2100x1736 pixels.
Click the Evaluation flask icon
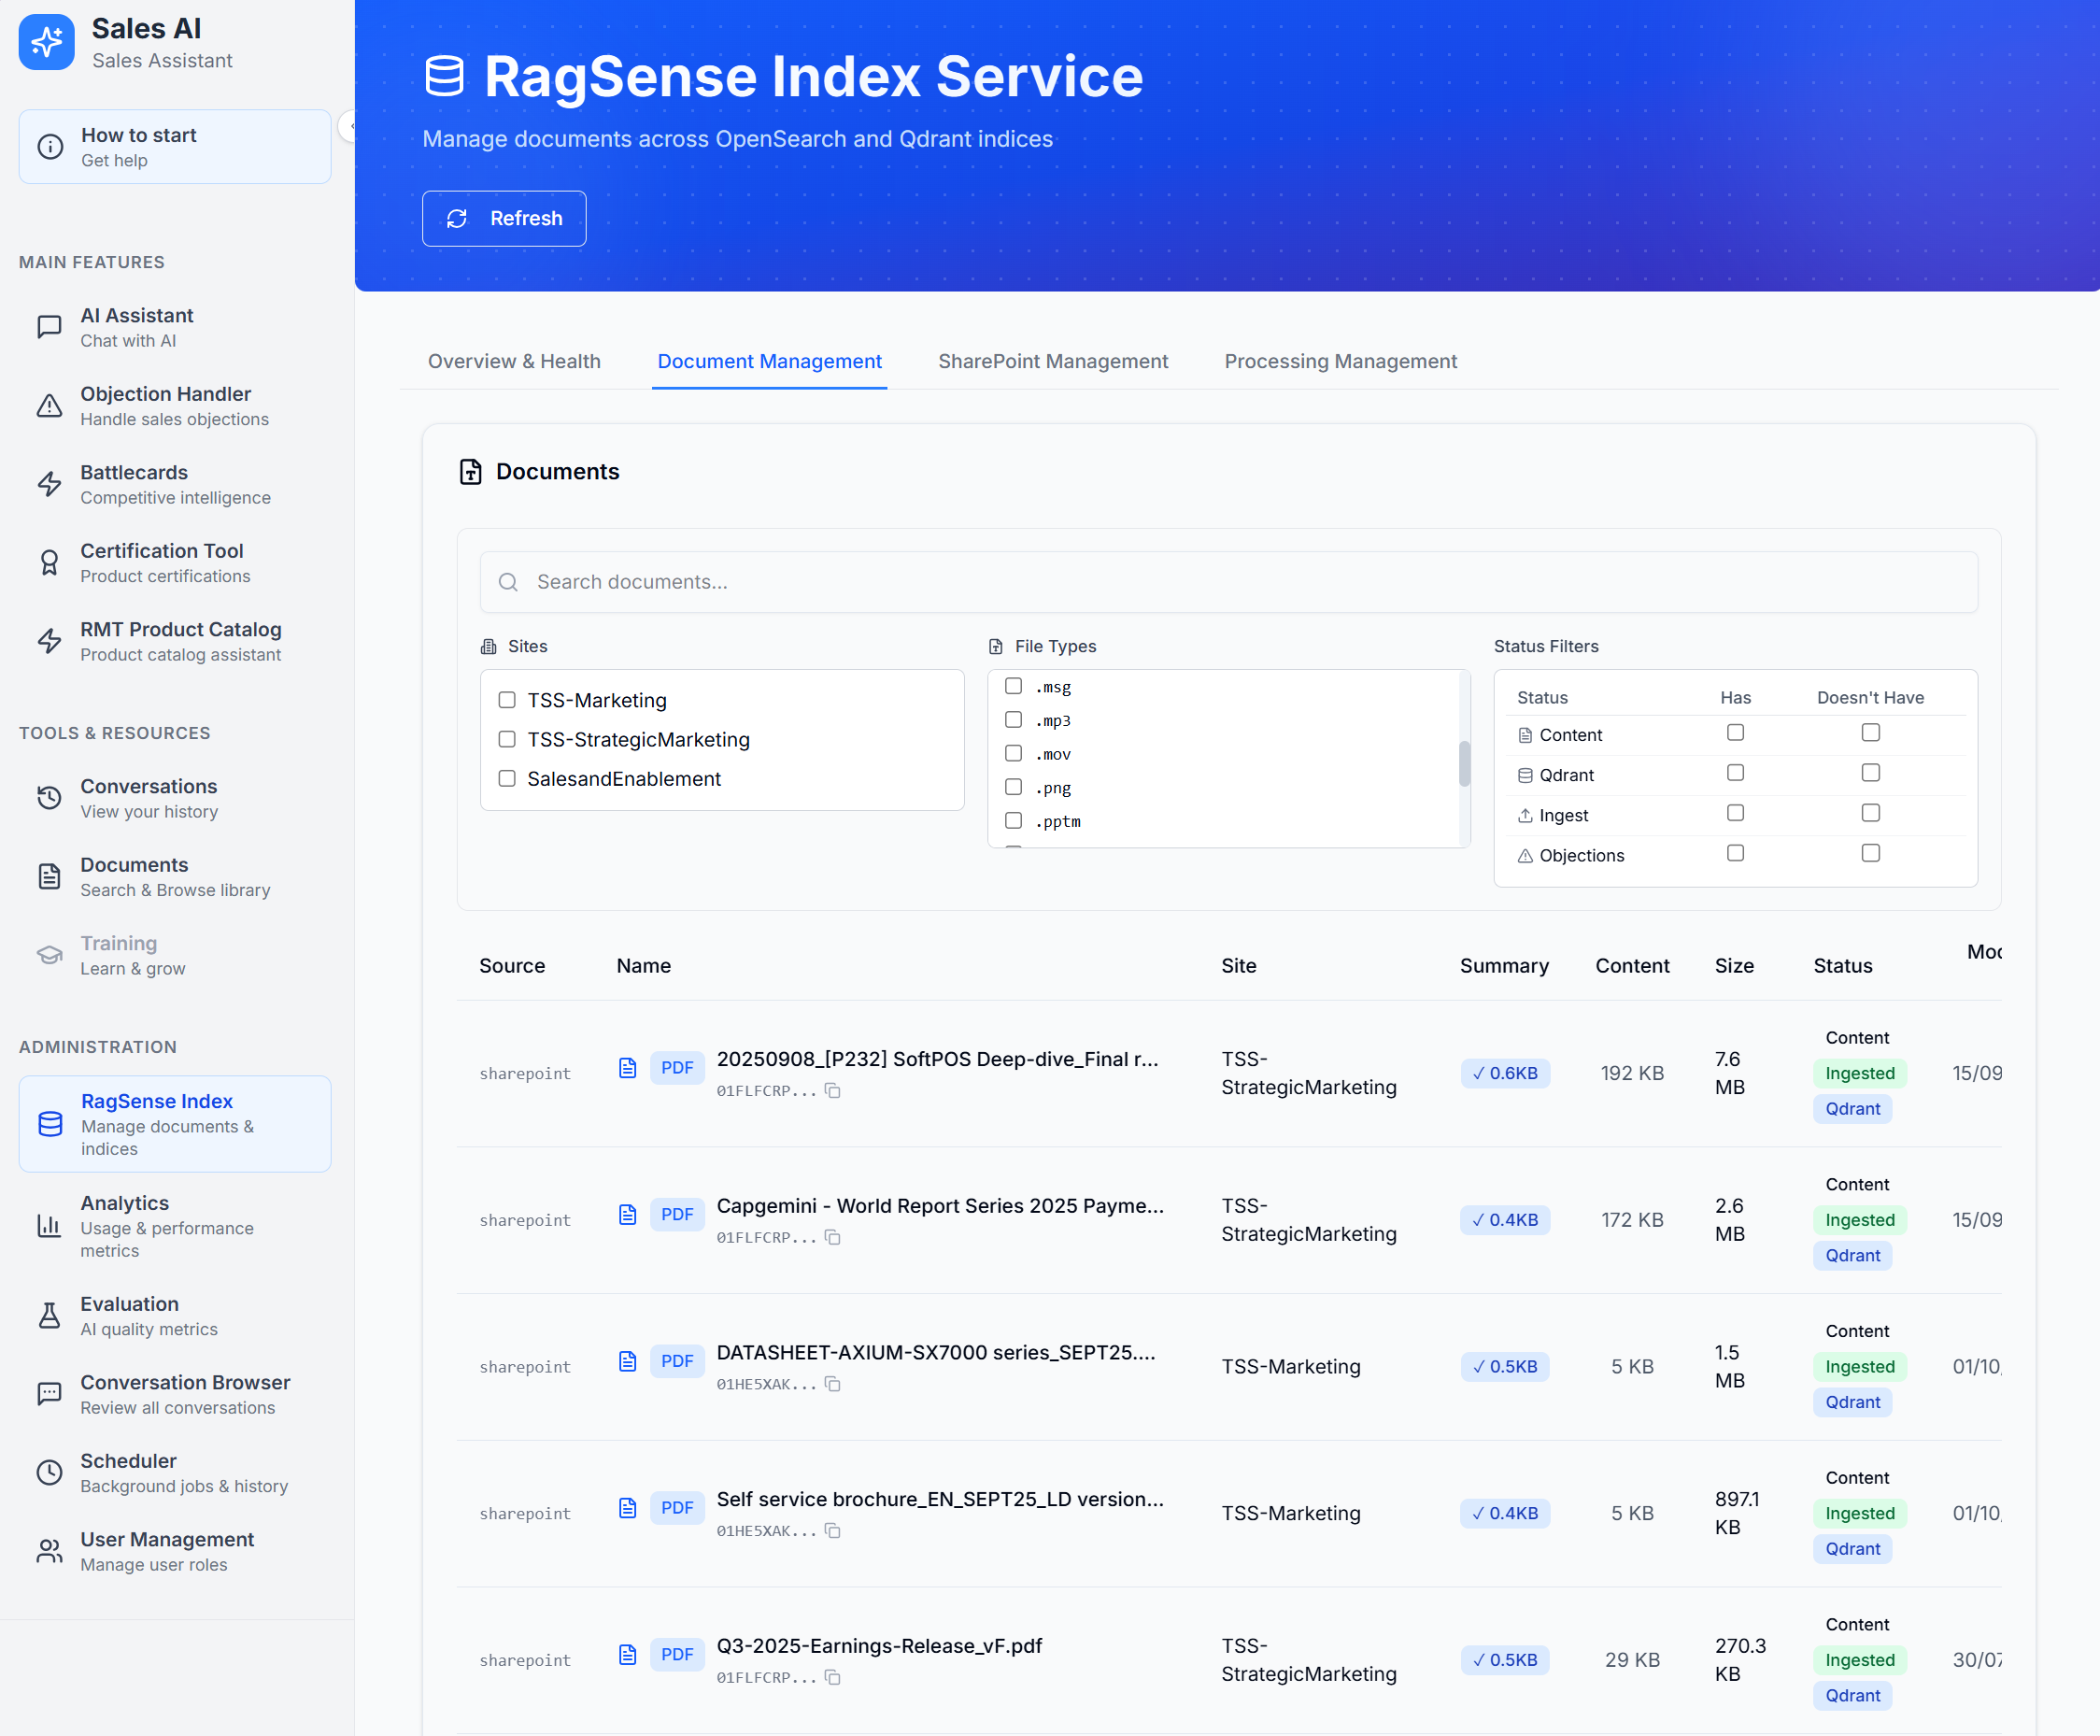click(49, 1316)
